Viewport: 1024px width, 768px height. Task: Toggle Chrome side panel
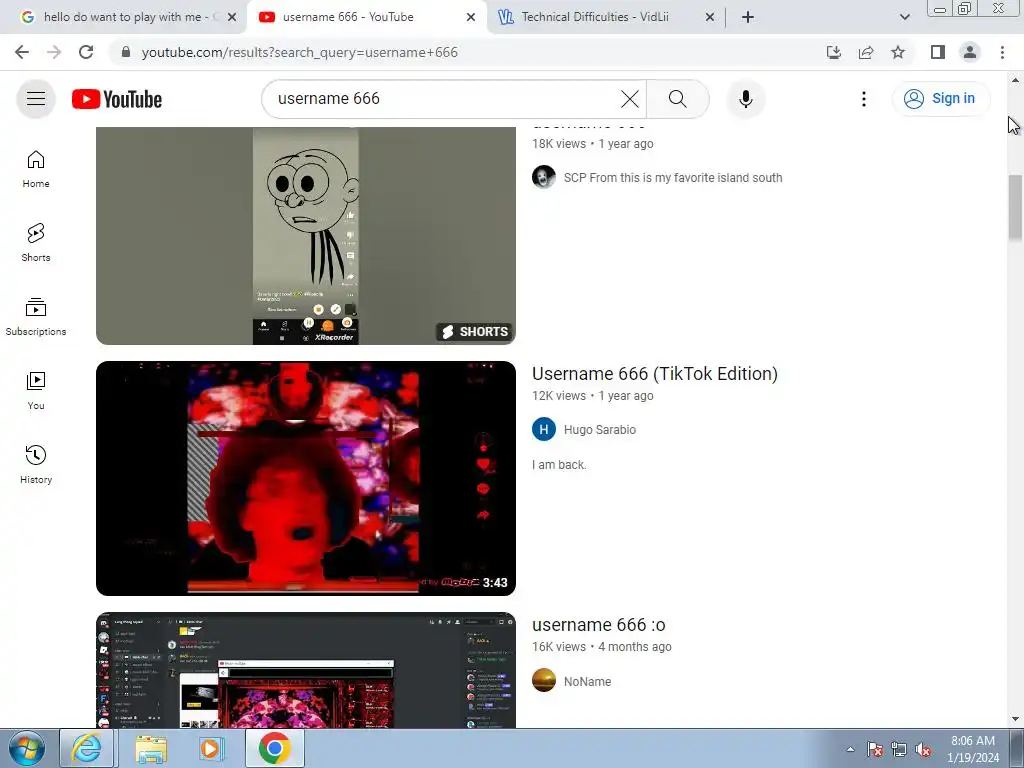[x=938, y=52]
